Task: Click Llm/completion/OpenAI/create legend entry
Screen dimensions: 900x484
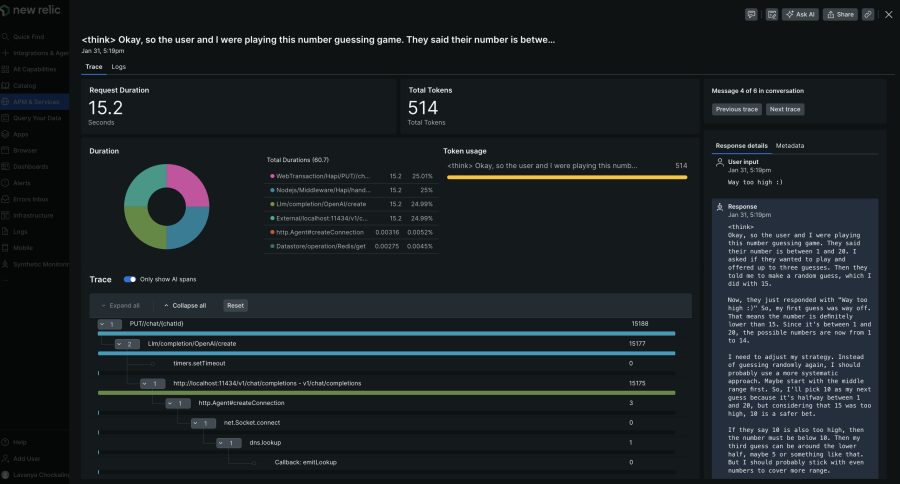Action: 351,204
